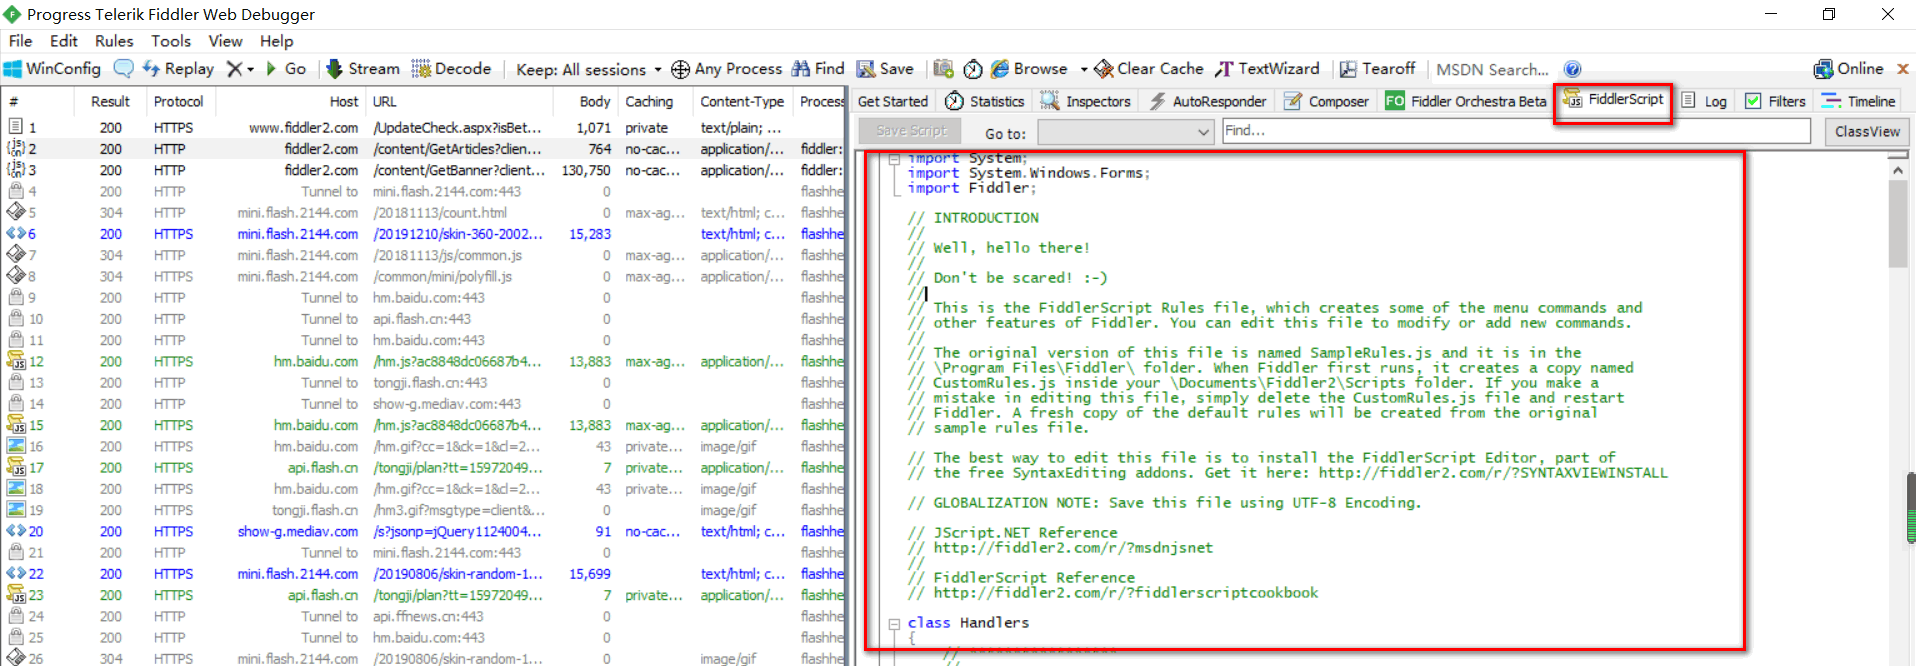Screen dimensions: 1916x666
Task: Click the Find... script search box
Action: pyautogui.click(x=1516, y=131)
